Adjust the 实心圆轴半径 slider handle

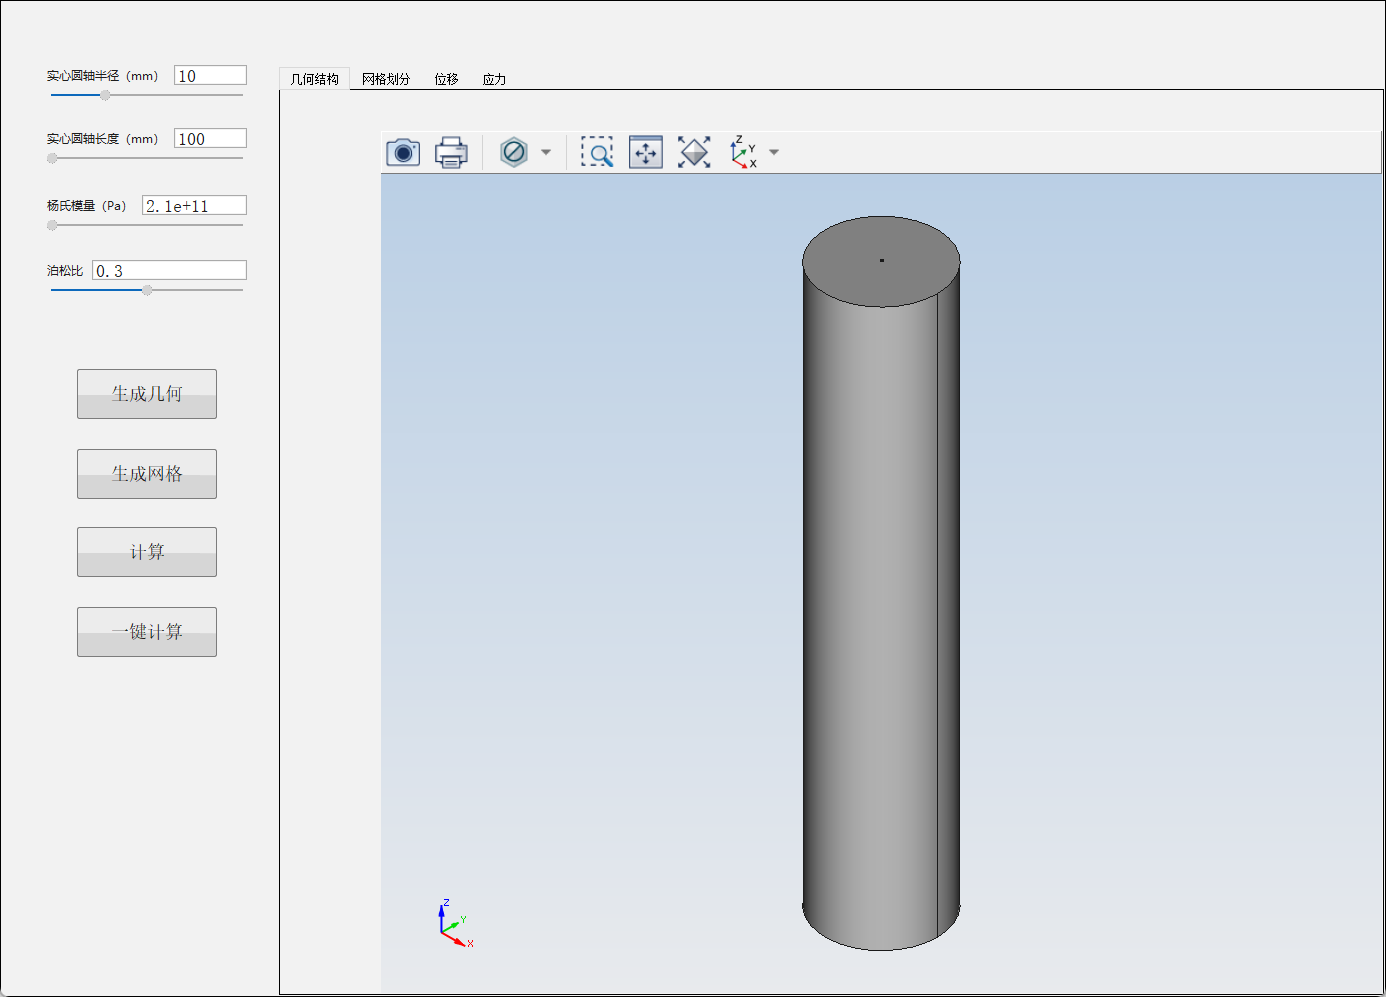[x=105, y=95]
